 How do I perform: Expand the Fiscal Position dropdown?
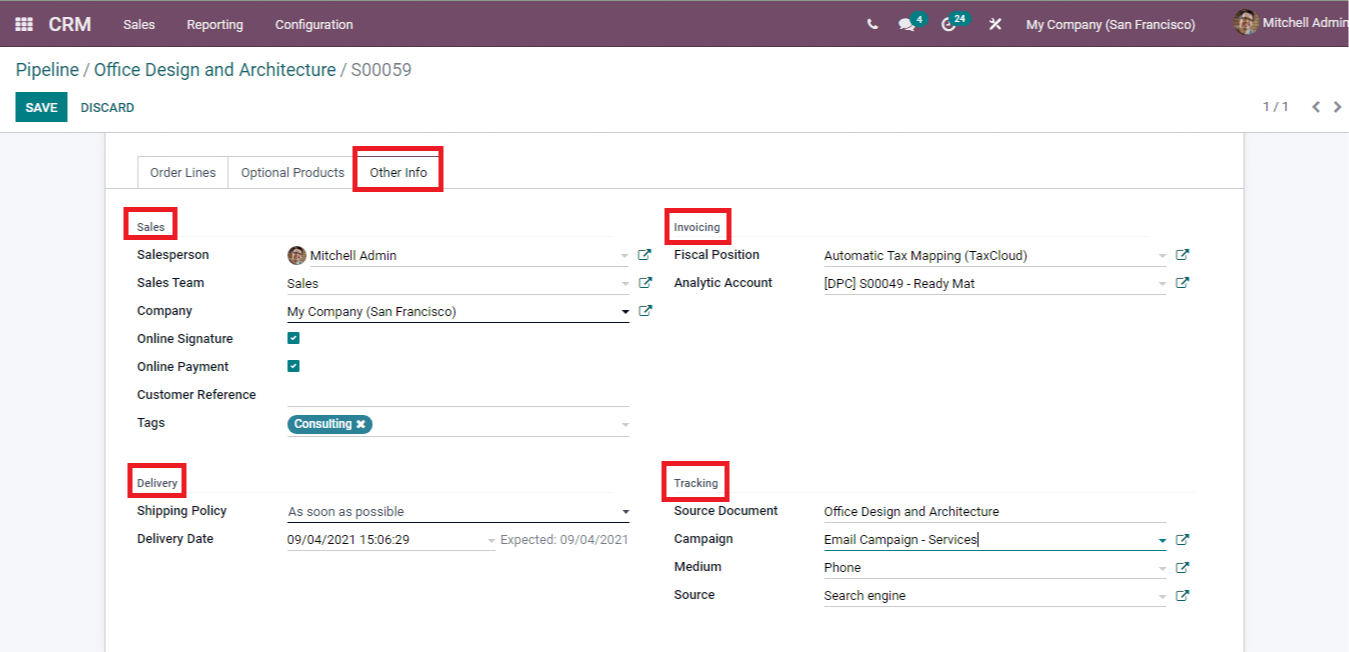(x=1162, y=256)
